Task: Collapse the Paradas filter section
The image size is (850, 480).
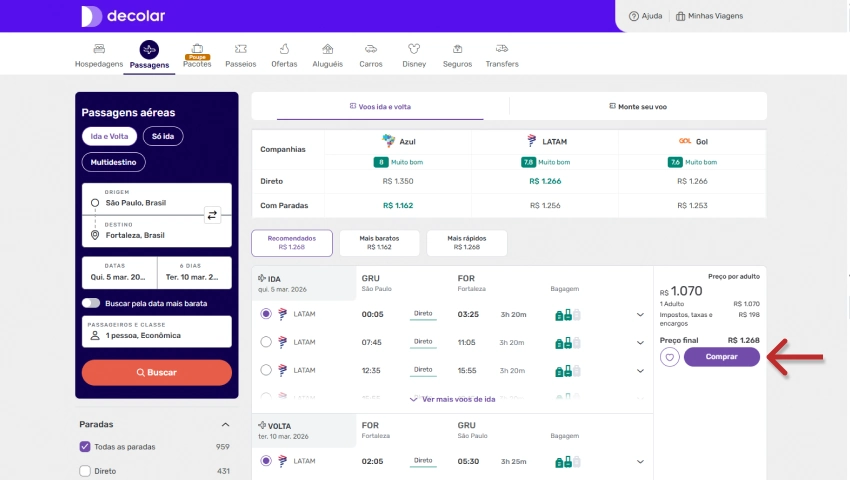Action: tap(225, 425)
